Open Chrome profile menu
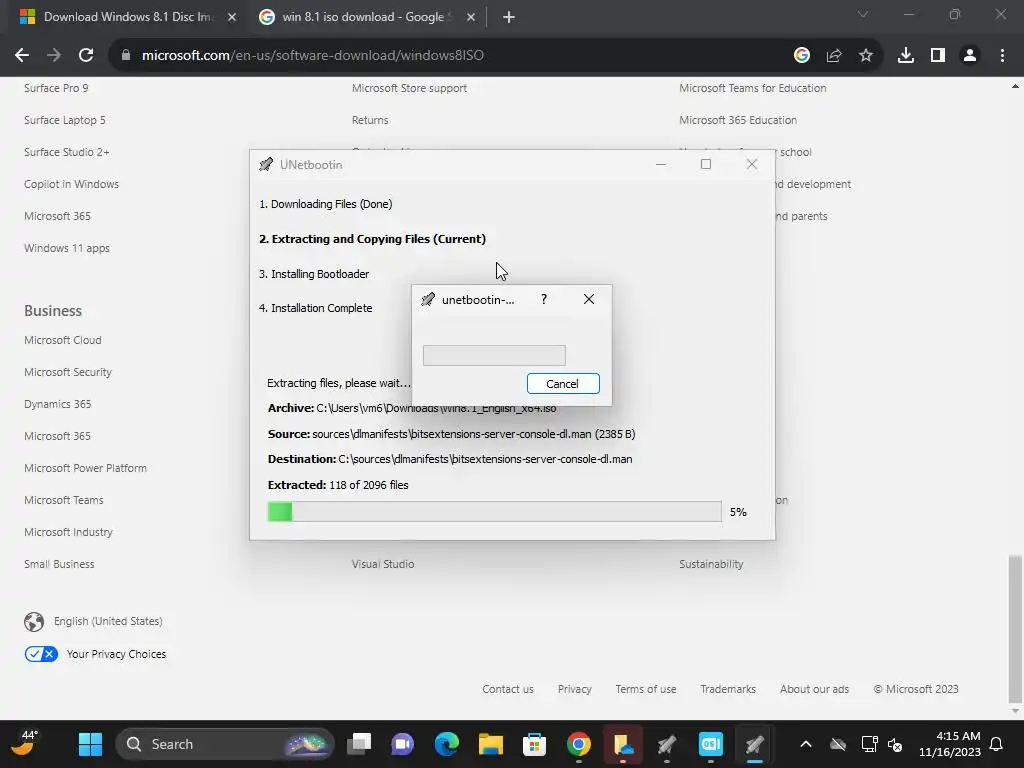1024x768 pixels. (x=970, y=56)
